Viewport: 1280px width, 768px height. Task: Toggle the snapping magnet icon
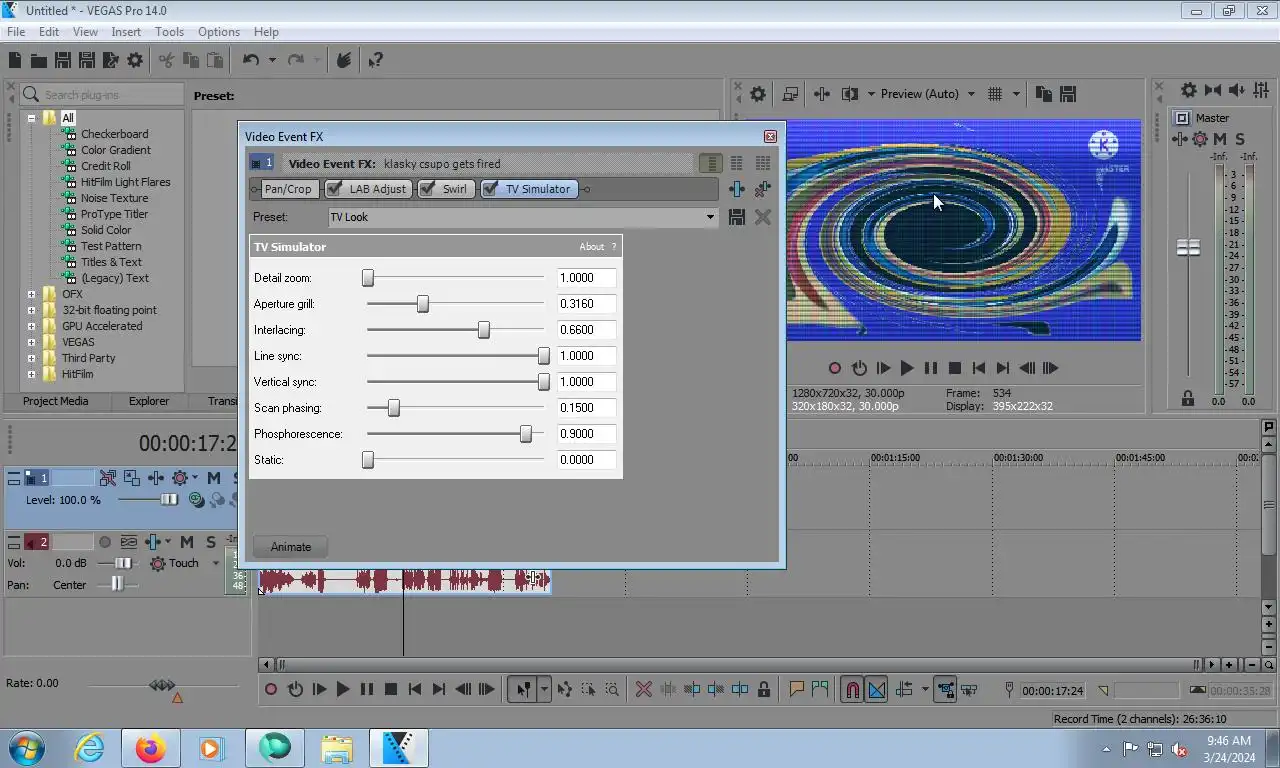pos(852,689)
